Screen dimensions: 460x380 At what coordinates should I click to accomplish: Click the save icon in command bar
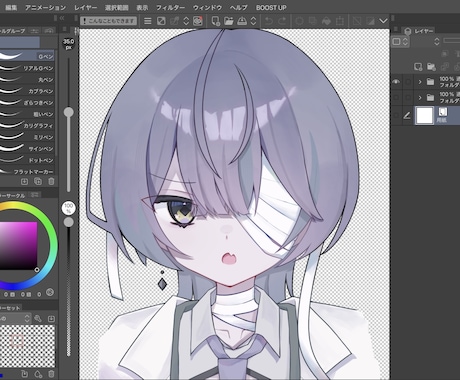(x=242, y=21)
